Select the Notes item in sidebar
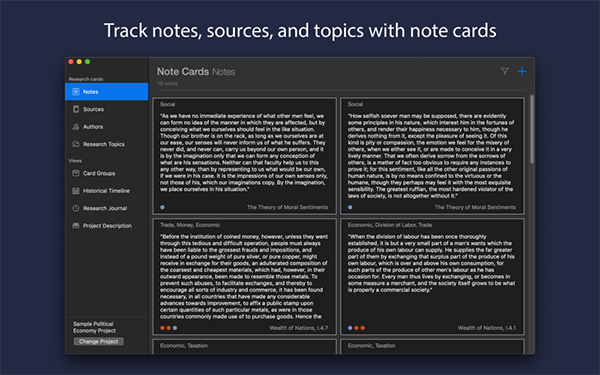The width and height of the screenshot is (600, 375). point(106,92)
